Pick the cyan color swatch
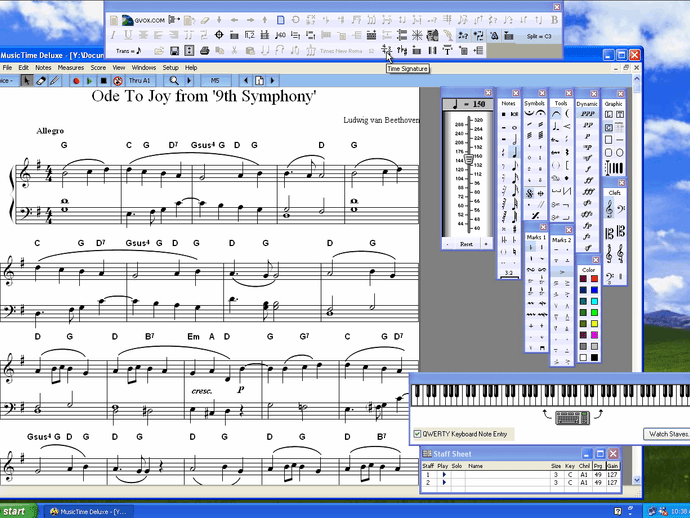 (x=594, y=301)
